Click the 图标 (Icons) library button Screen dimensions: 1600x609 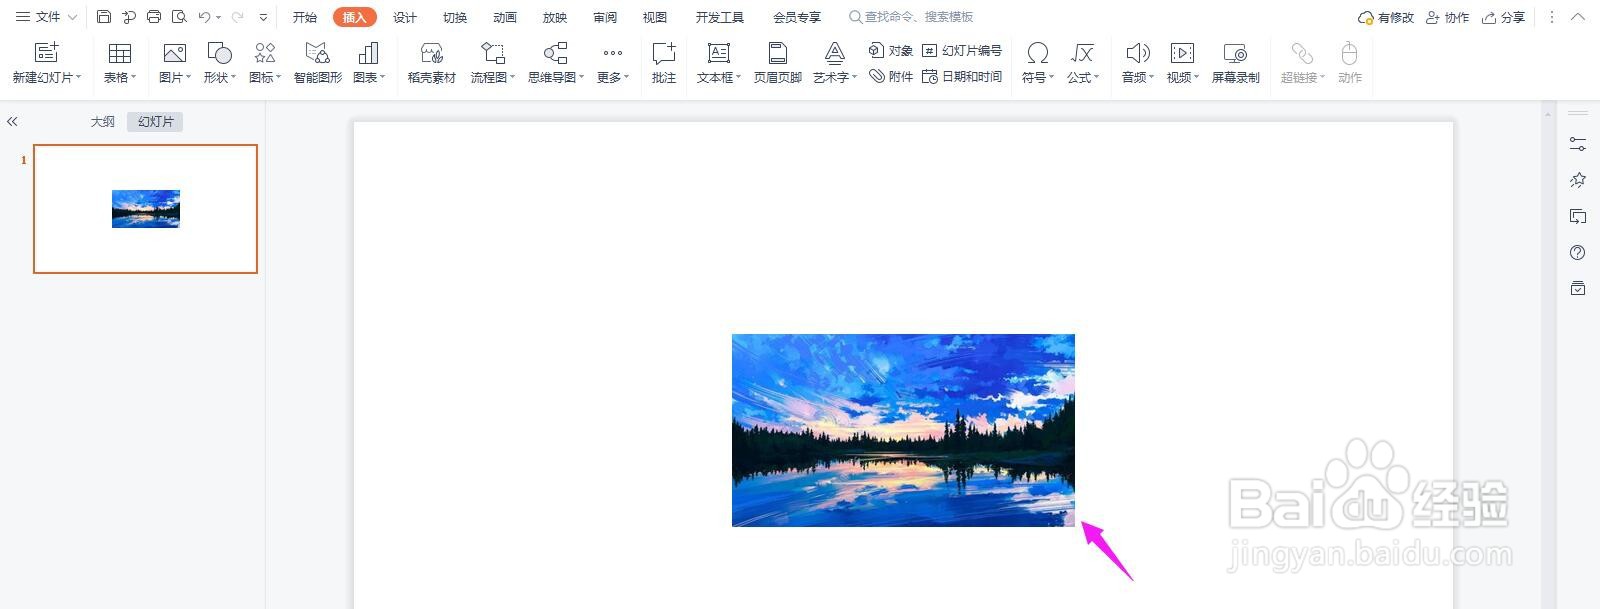(265, 53)
